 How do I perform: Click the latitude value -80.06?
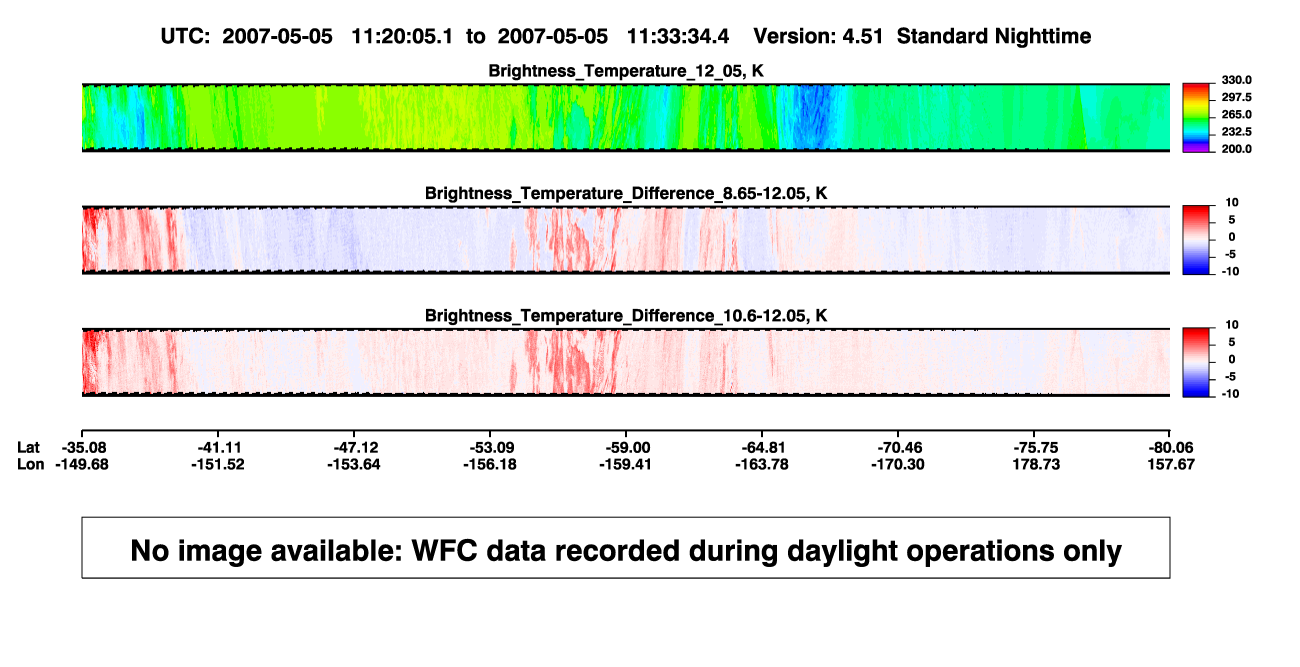pos(1170,447)
